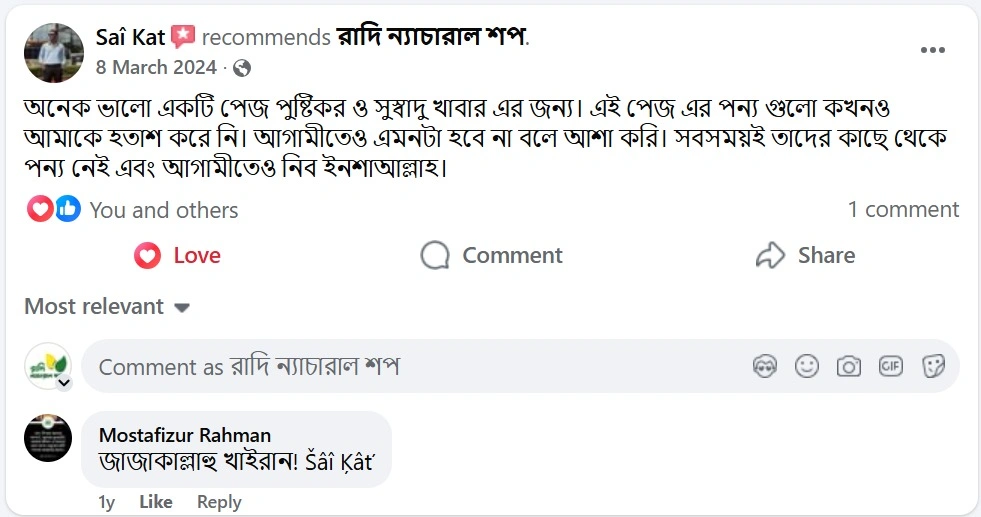The height and width of the screenshot is (517, 981).
Task: Reply to Mostafizur Rahman's comment
Action: pyautogui.click(x=219, y=502)
